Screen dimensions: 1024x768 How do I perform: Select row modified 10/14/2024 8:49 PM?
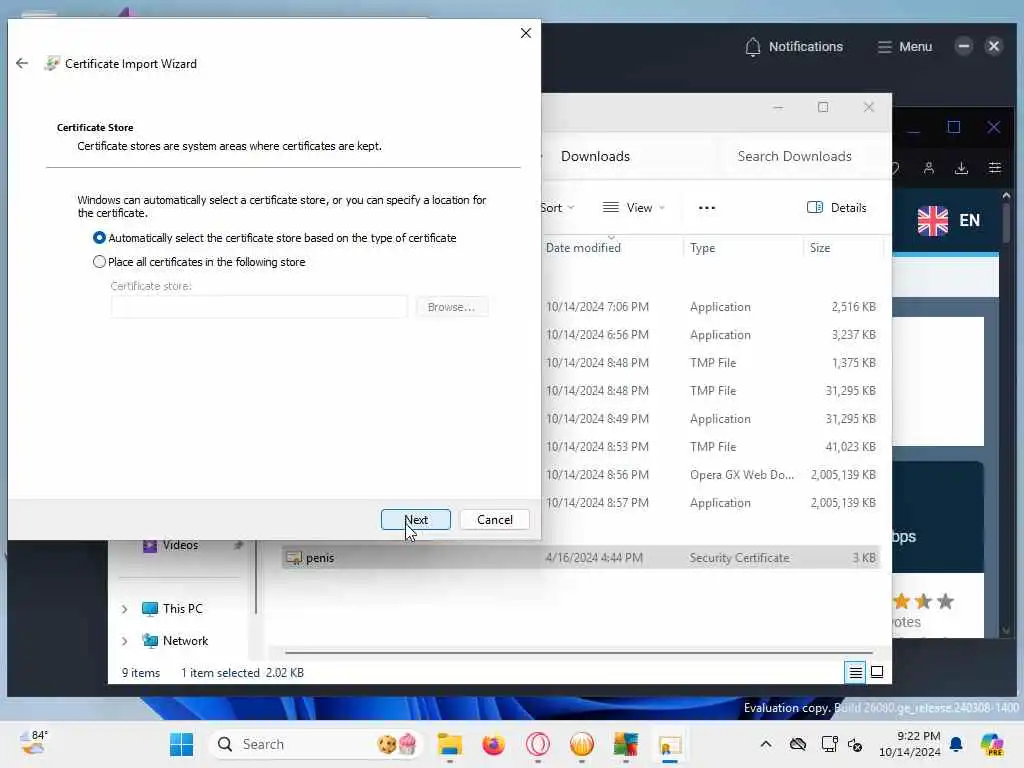tap(712, 419)
